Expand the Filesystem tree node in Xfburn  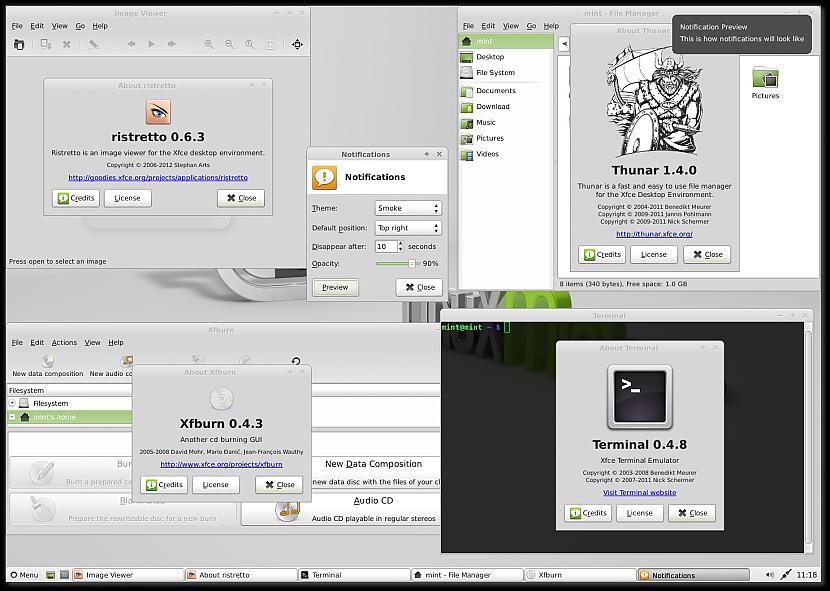coord(12,403)
